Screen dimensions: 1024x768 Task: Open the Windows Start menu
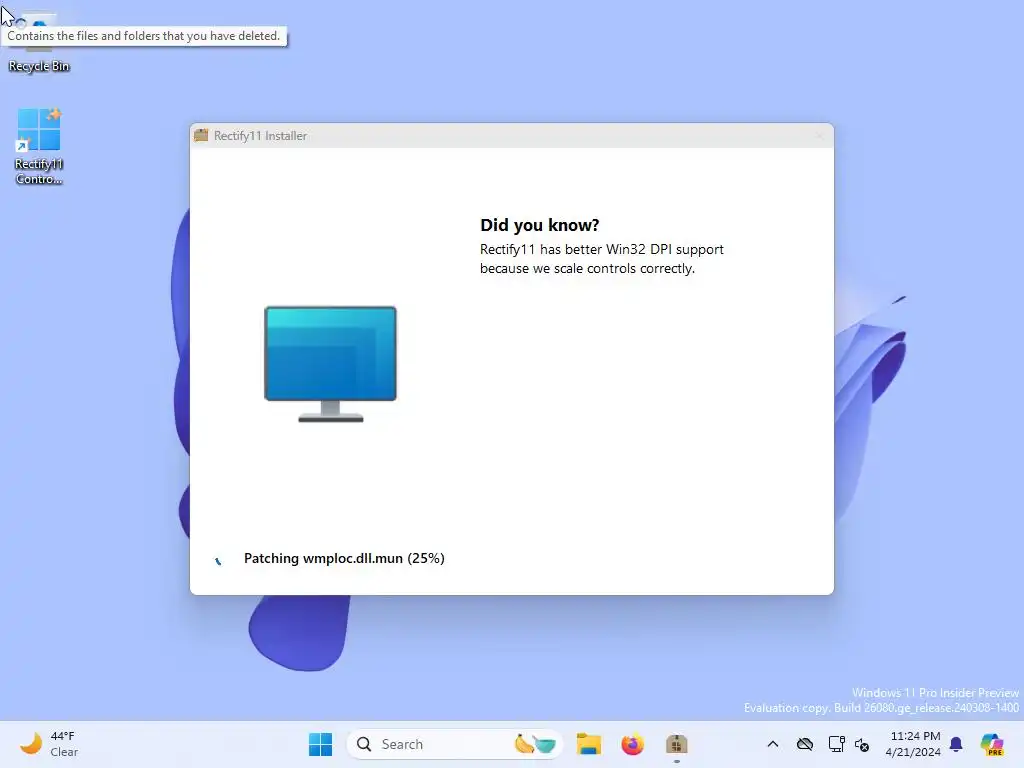(320, 744)
